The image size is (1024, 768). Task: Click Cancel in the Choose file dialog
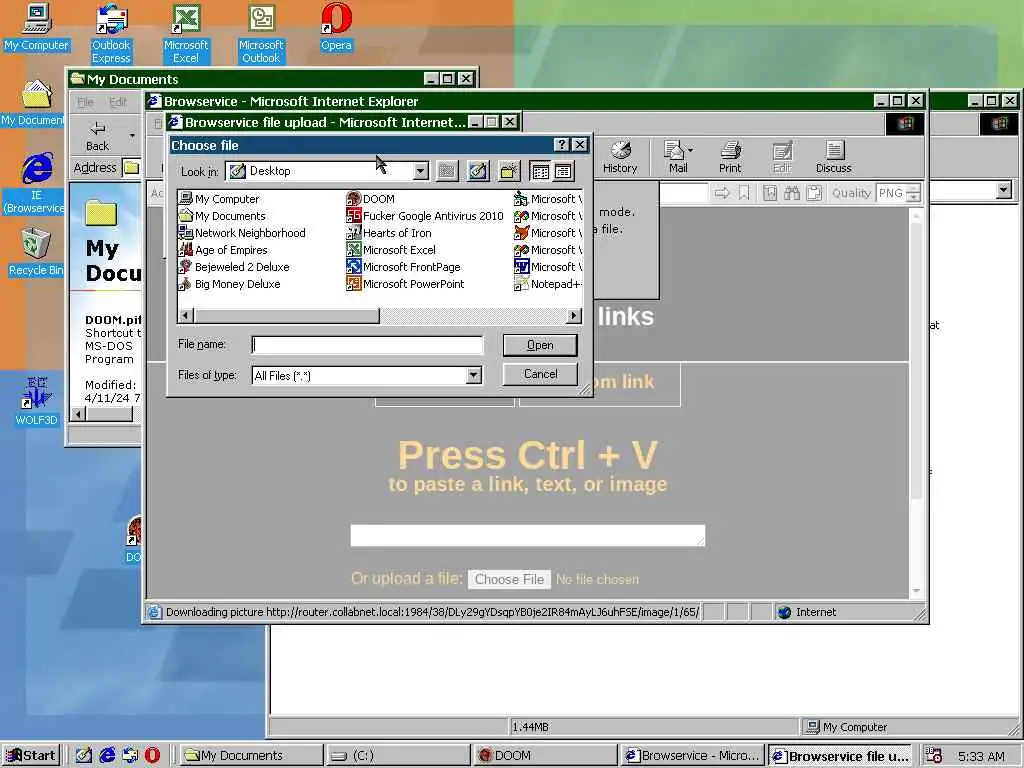pos(540,374)
